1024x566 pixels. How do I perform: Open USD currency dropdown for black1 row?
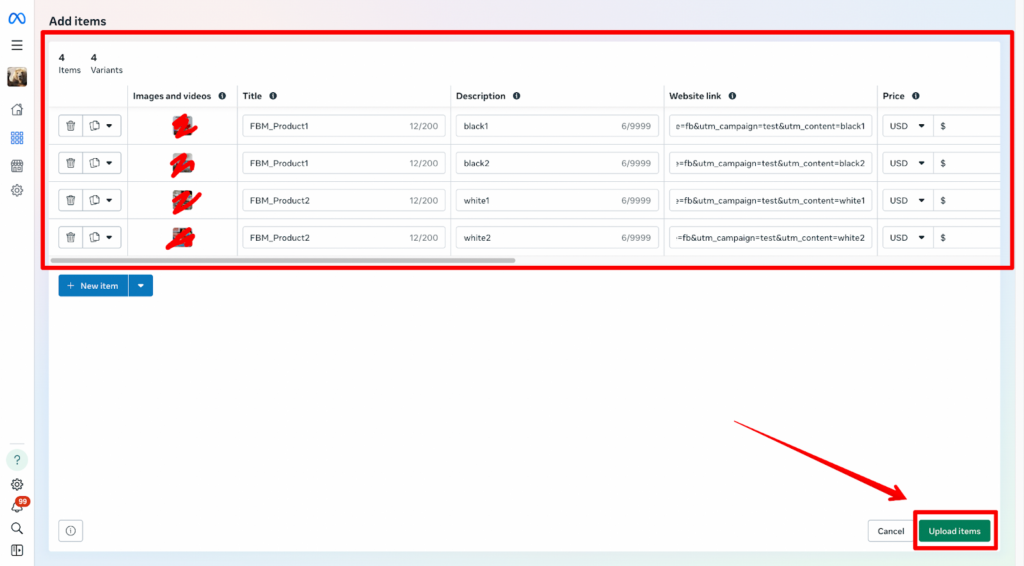click(908, 126)
